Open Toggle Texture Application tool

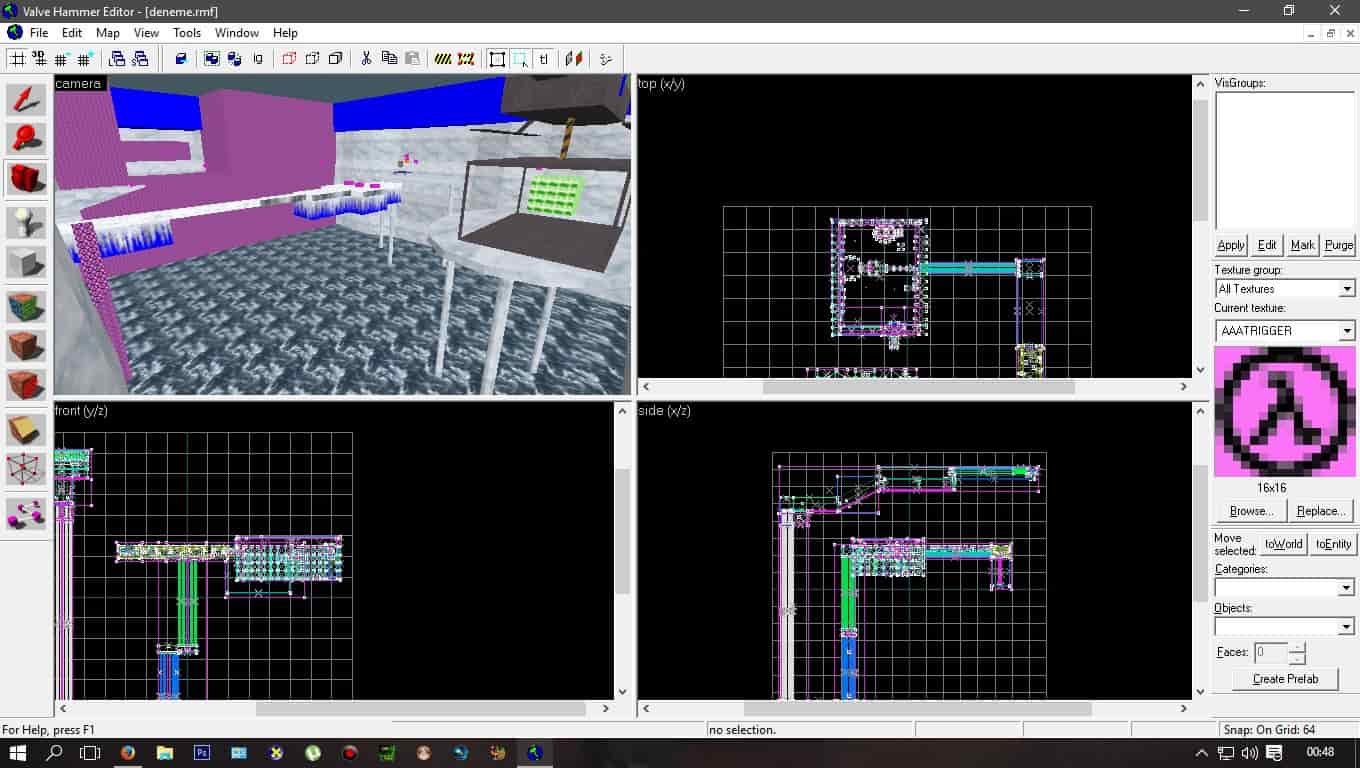click(26, 305)
